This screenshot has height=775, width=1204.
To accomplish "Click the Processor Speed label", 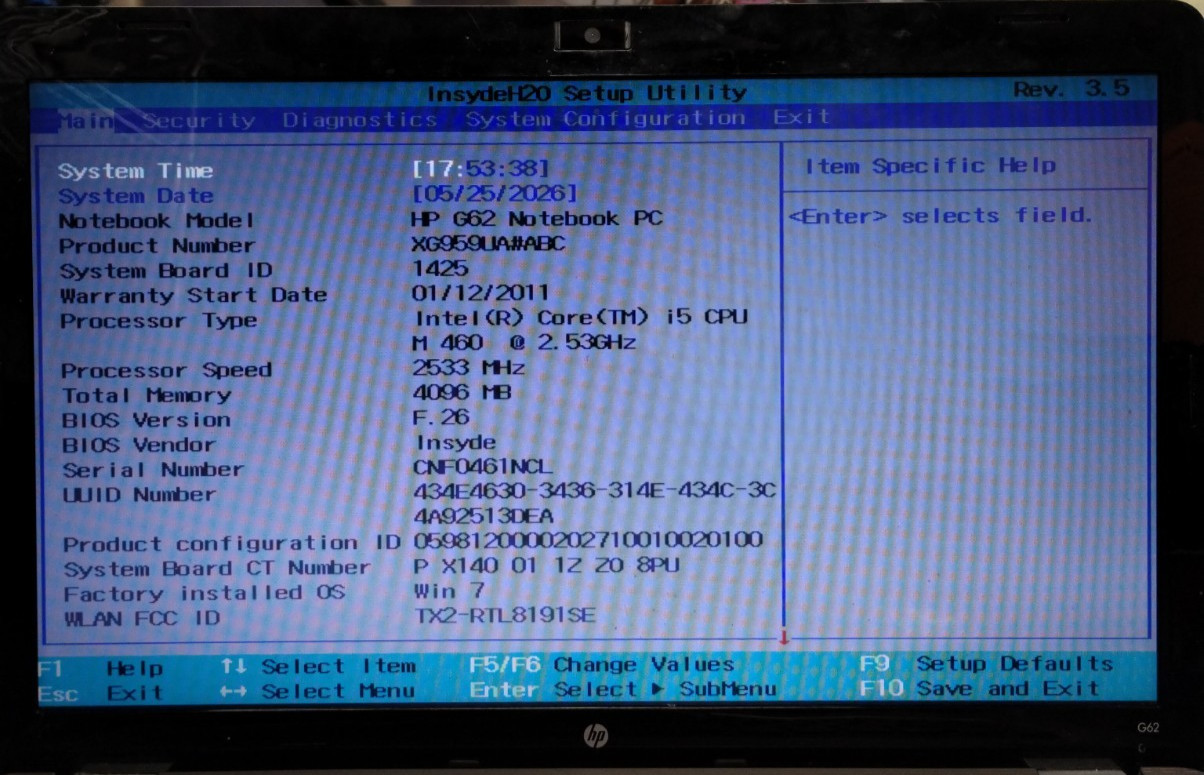I will 166,370.
